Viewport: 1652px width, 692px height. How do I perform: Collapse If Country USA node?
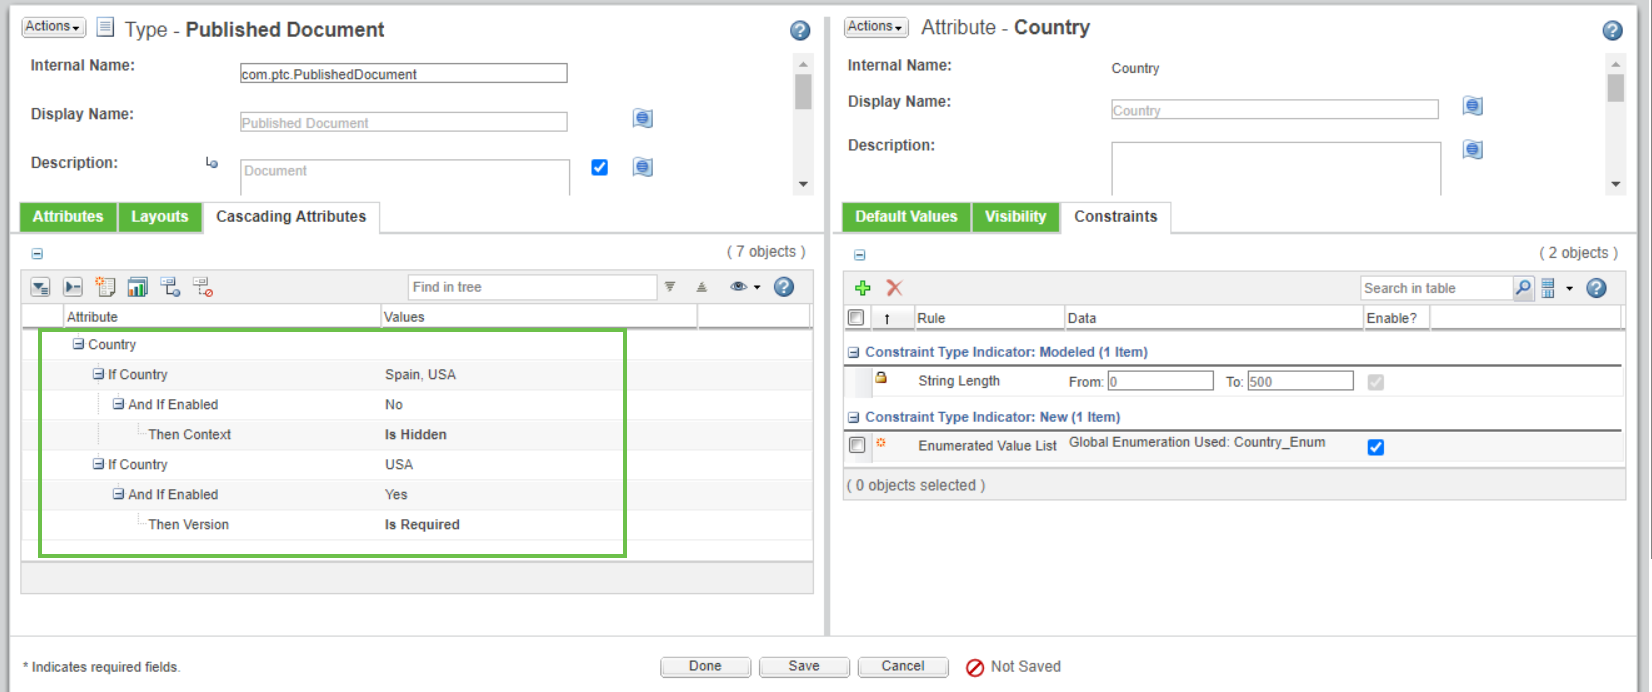click(98, 464)
